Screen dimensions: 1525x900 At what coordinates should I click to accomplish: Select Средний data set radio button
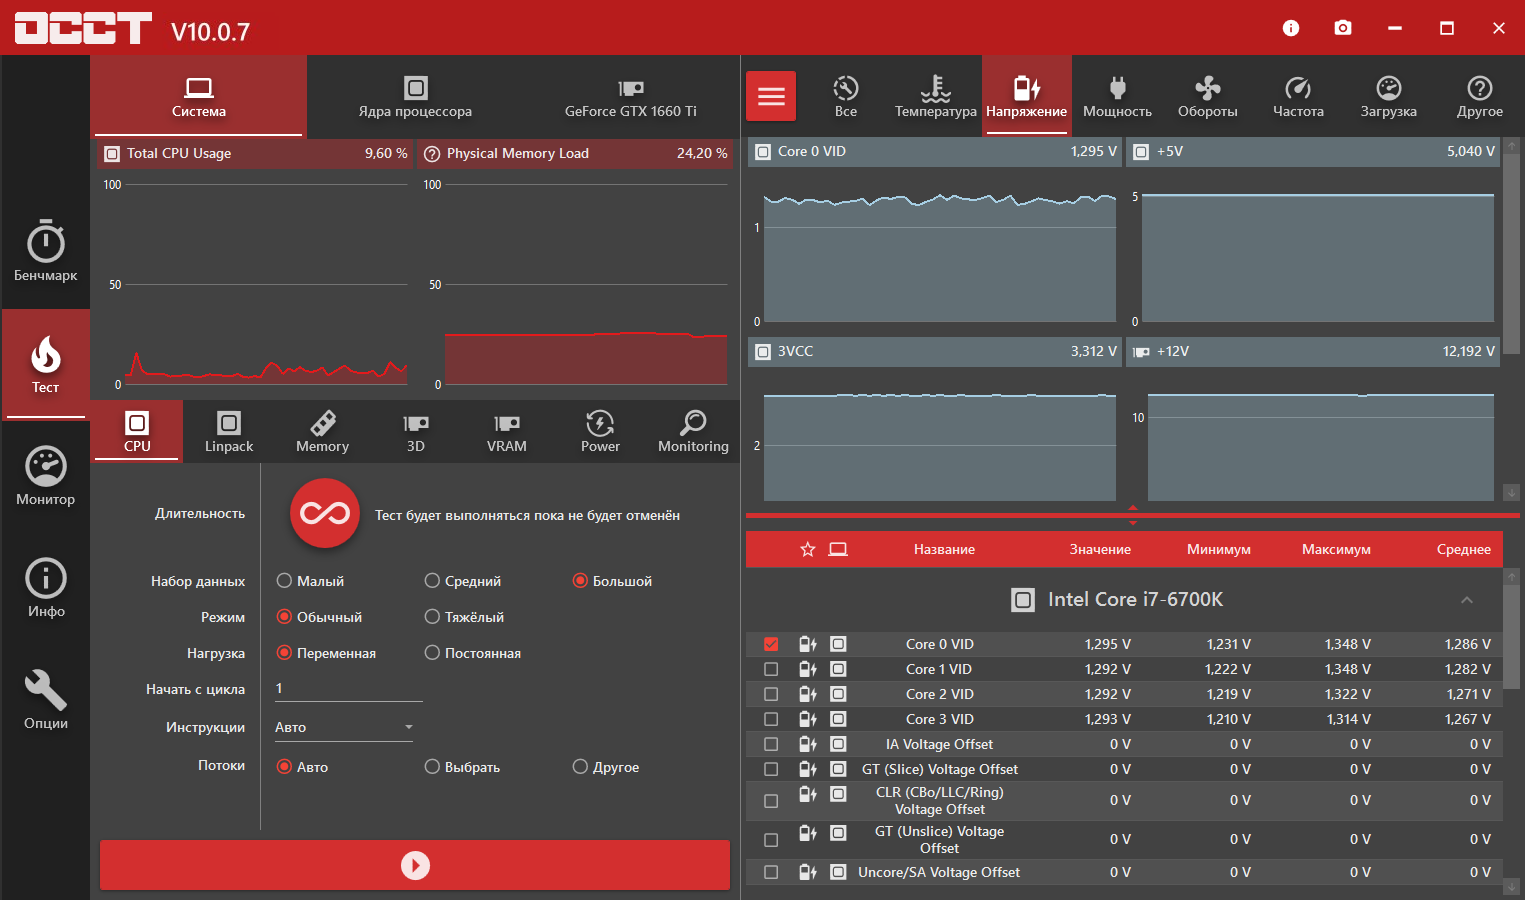pyautogui.click(x=432, y=580)
